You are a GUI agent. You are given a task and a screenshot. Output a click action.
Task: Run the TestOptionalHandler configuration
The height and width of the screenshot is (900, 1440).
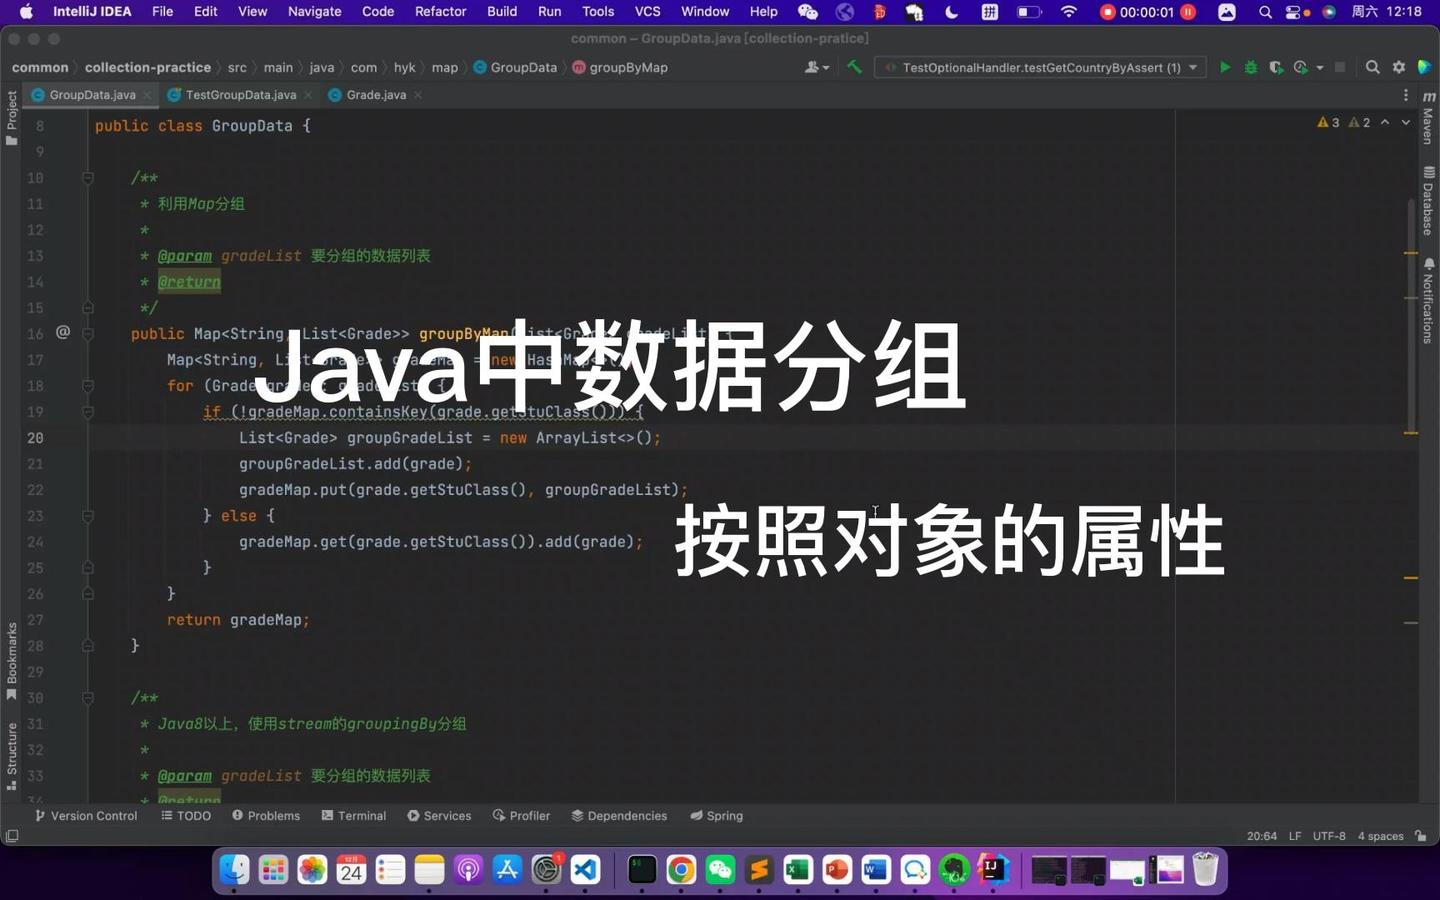[1224, 67]
